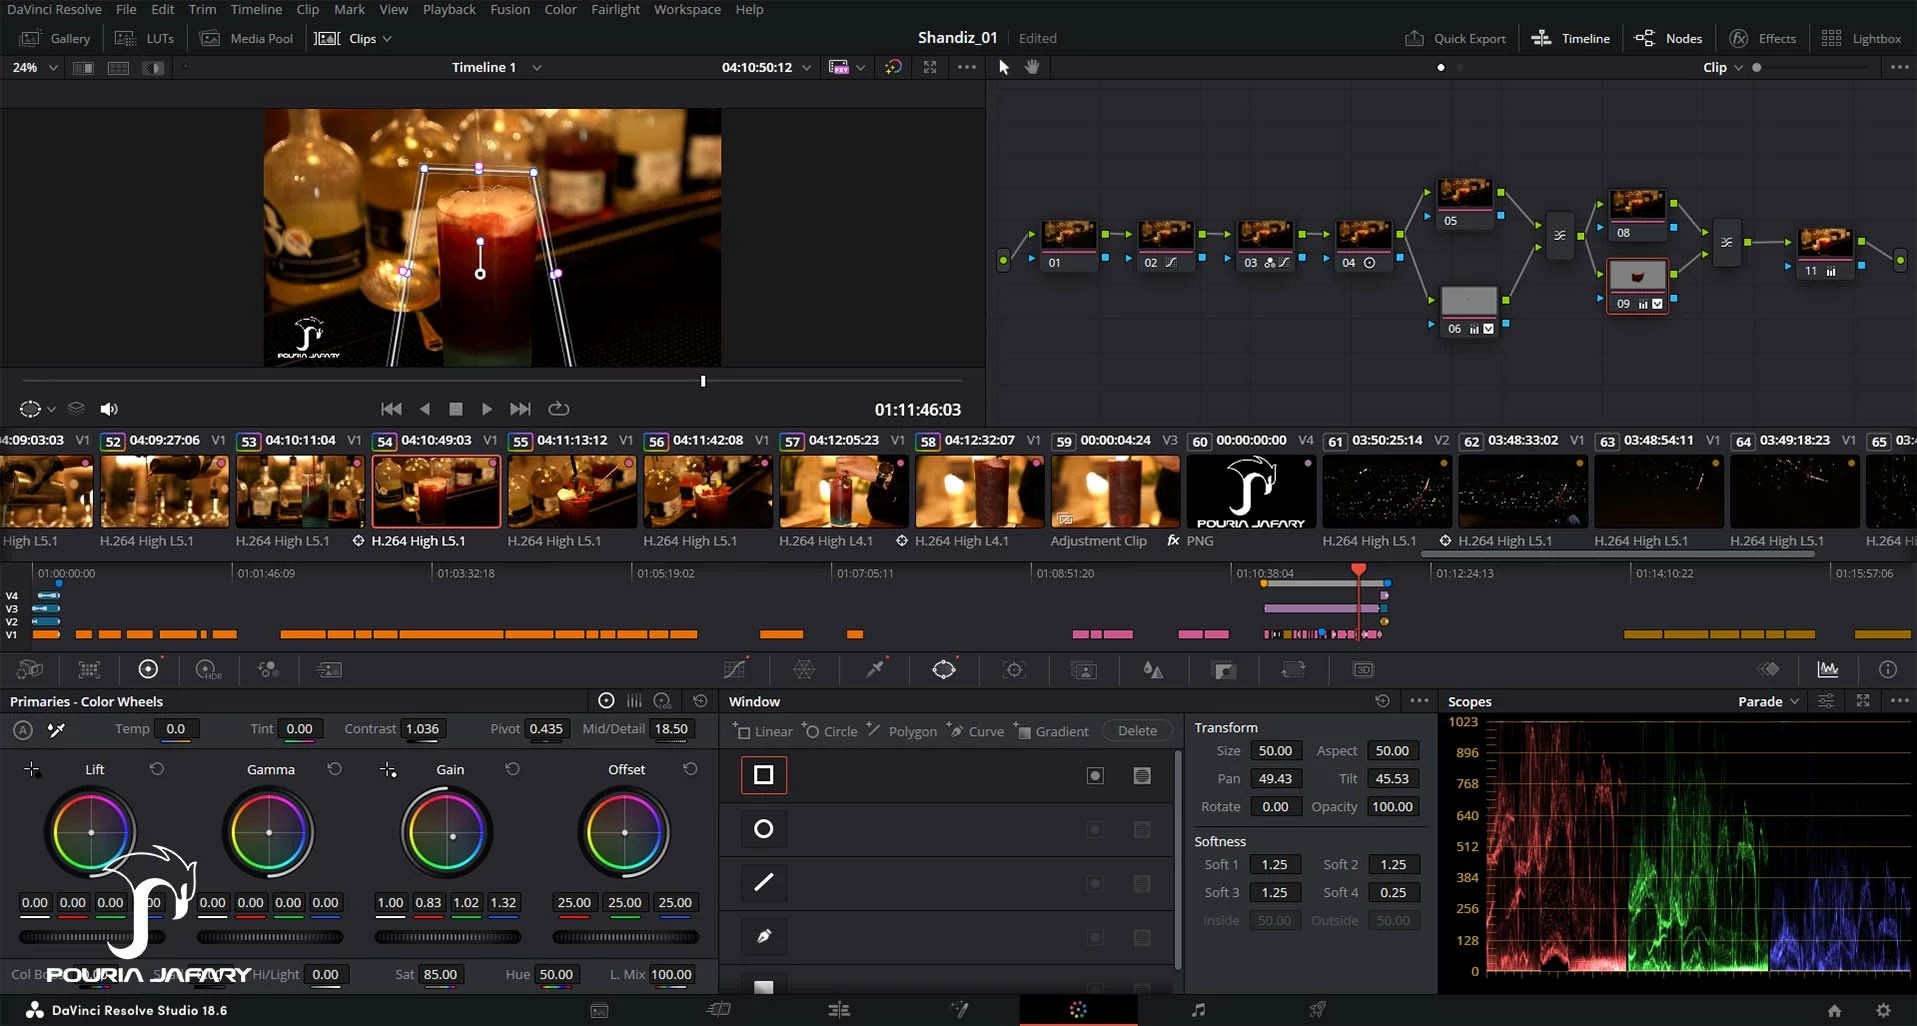Toggle loop playback
Image resolution: width=1917 pixels, height=1026 pixels.
tap(559, 408)
